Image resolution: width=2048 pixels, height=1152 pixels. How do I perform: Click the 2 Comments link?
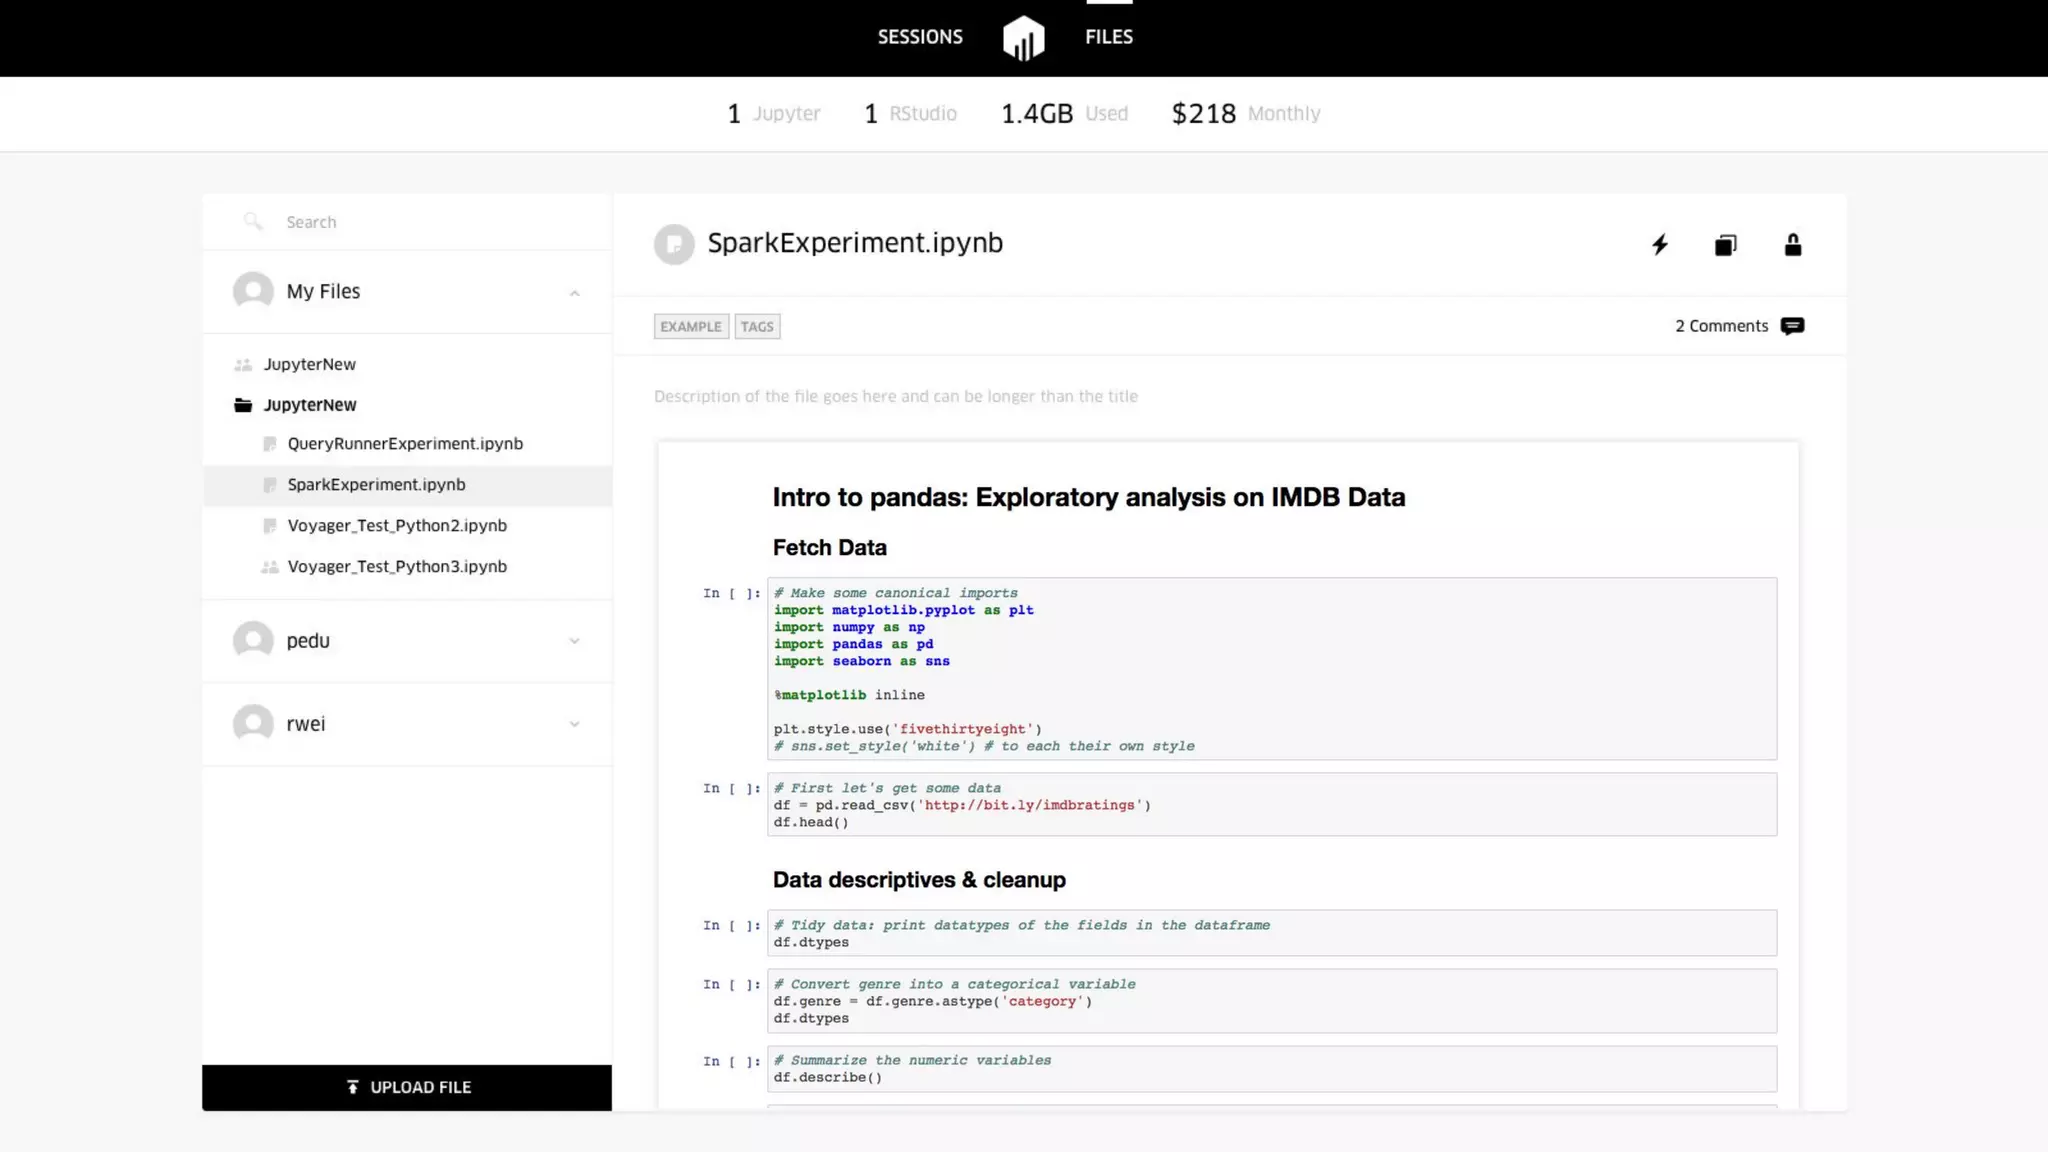(x=1721, y=326)
